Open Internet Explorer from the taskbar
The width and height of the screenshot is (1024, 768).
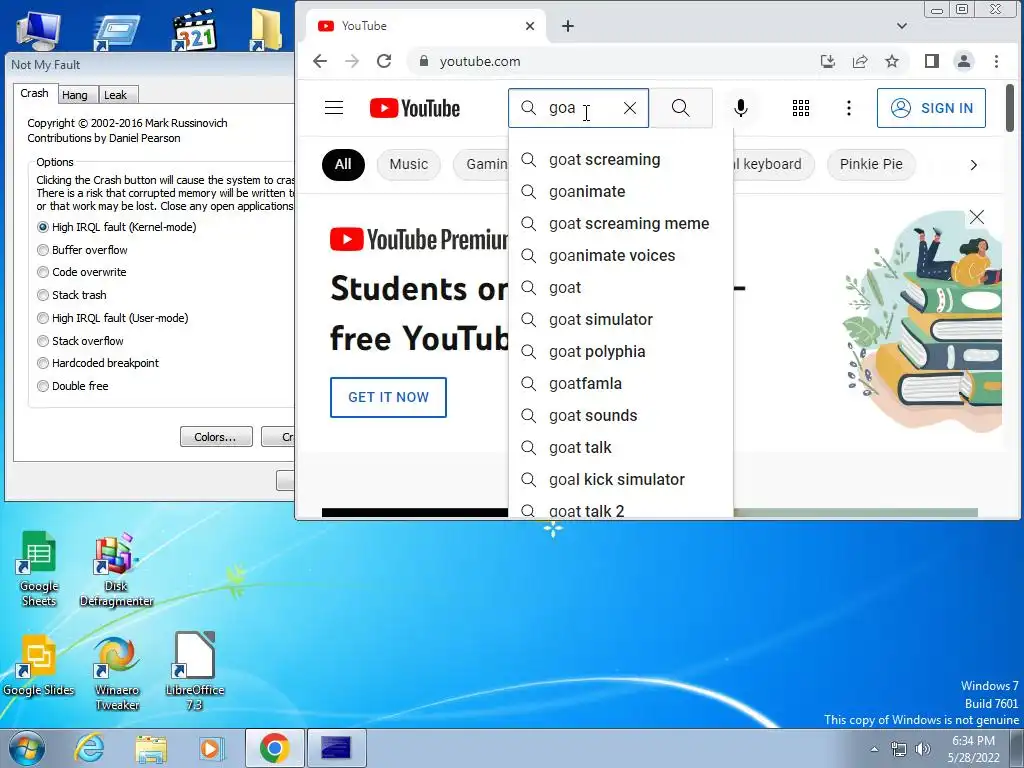[89, 748]
